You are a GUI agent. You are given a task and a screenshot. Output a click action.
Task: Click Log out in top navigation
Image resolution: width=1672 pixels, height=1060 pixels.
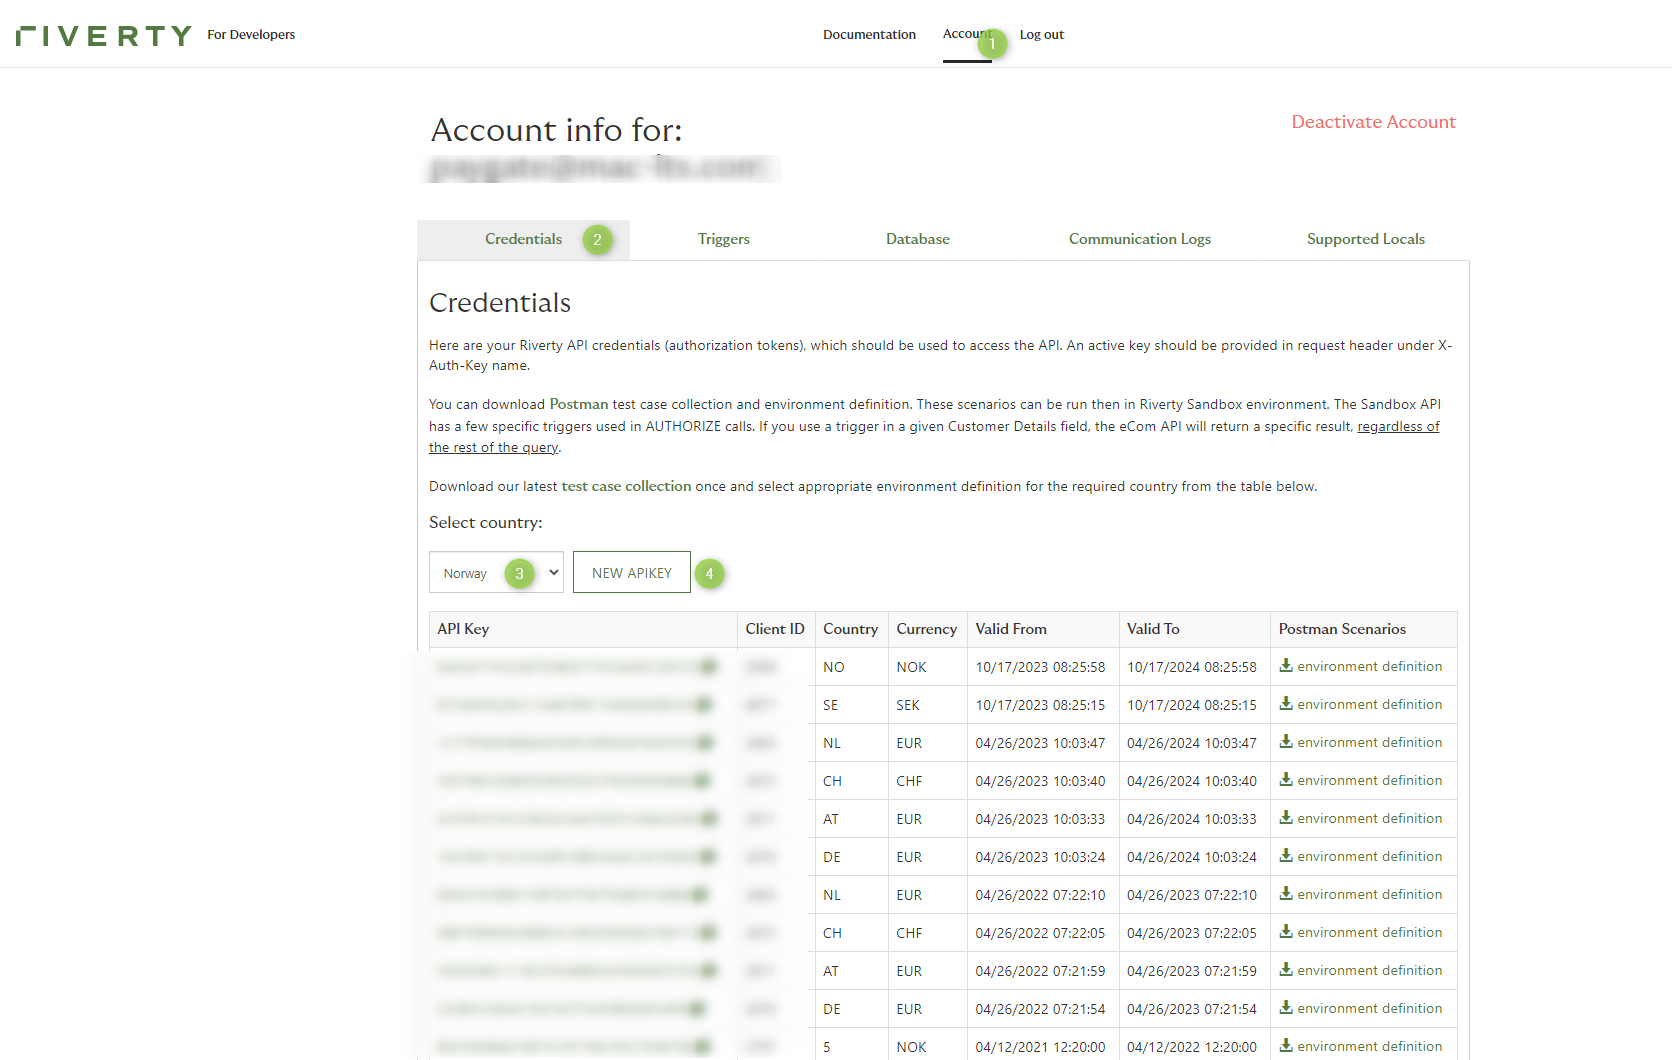[1041, 34]
